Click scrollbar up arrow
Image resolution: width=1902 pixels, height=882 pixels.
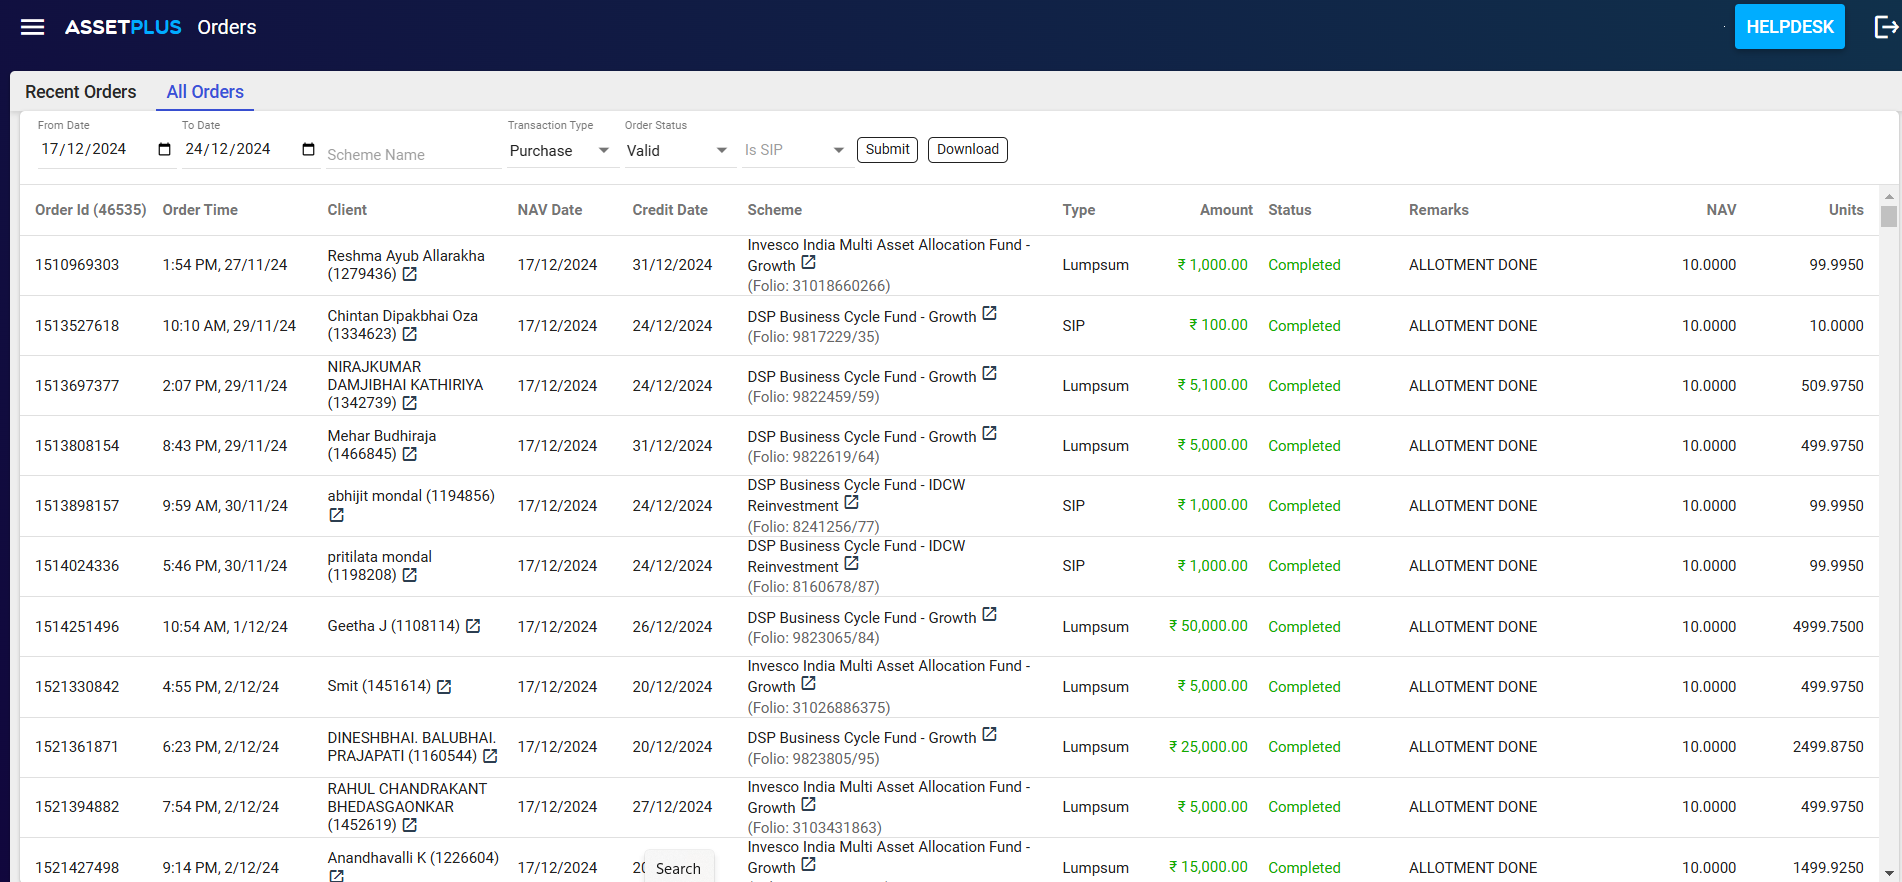coord(1889,196)
